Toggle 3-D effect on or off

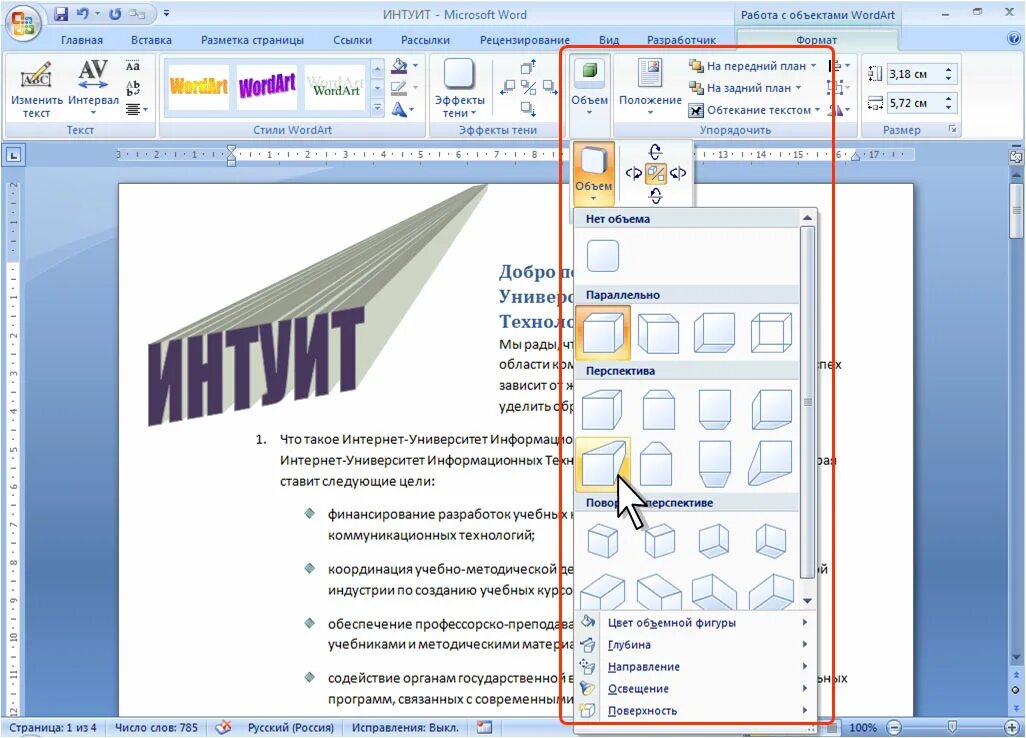click(x=656, y=173)
